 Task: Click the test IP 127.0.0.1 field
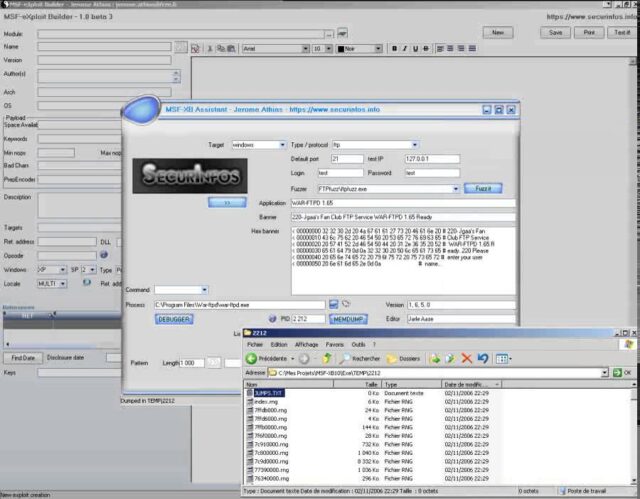tap(432, 159)
